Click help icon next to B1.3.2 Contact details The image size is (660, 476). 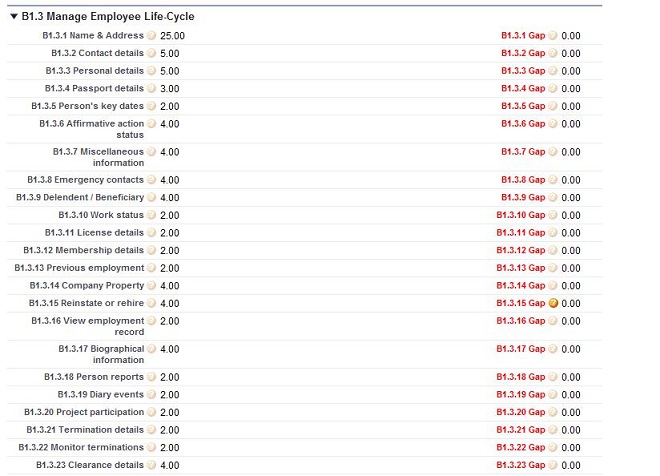(152, 53)
